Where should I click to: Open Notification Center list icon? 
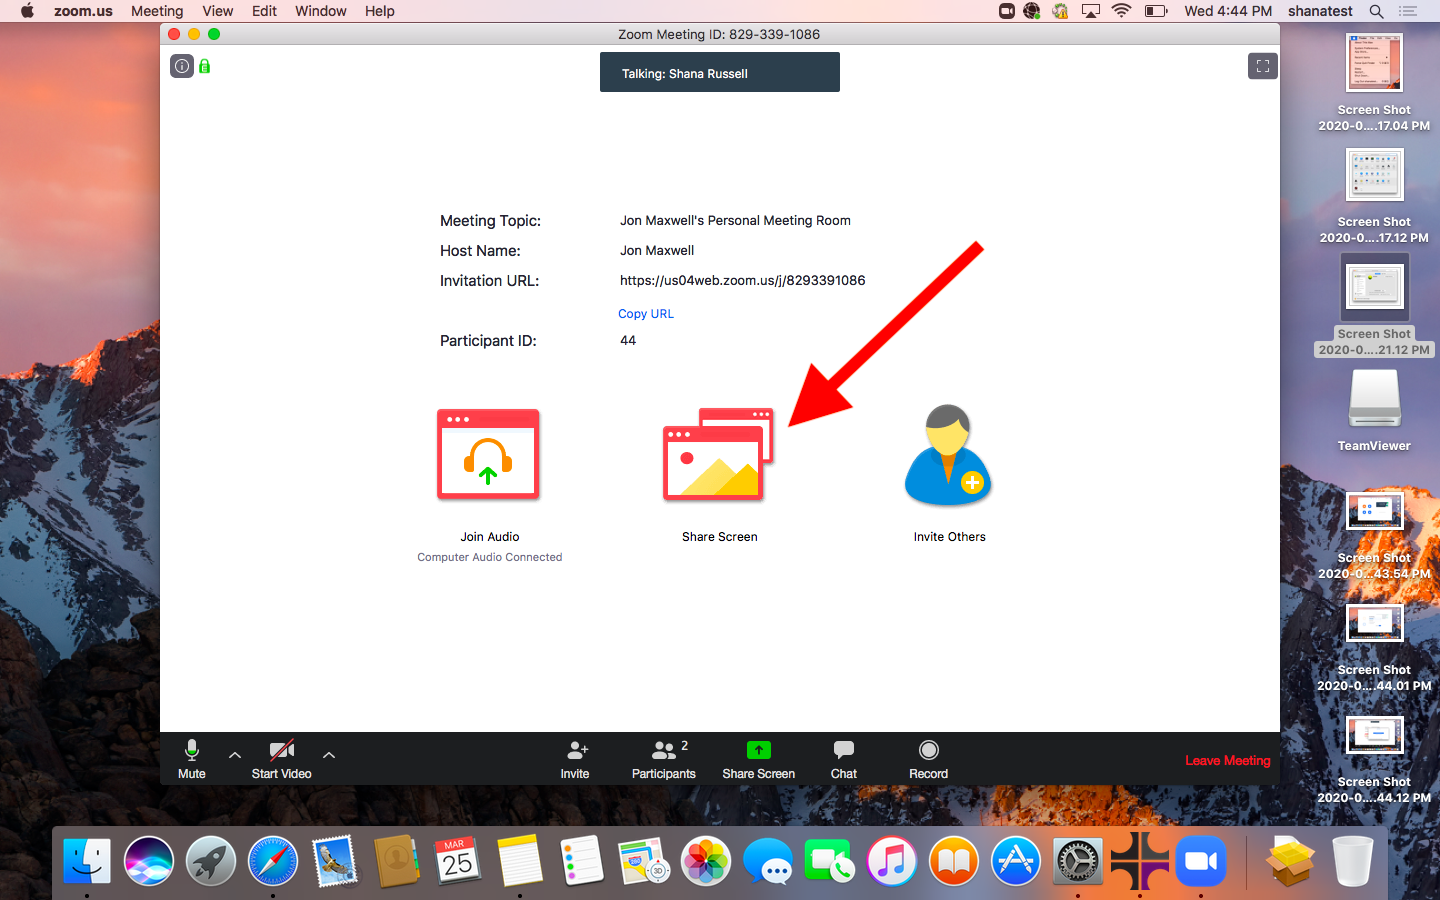click(x=1408, y=11)
